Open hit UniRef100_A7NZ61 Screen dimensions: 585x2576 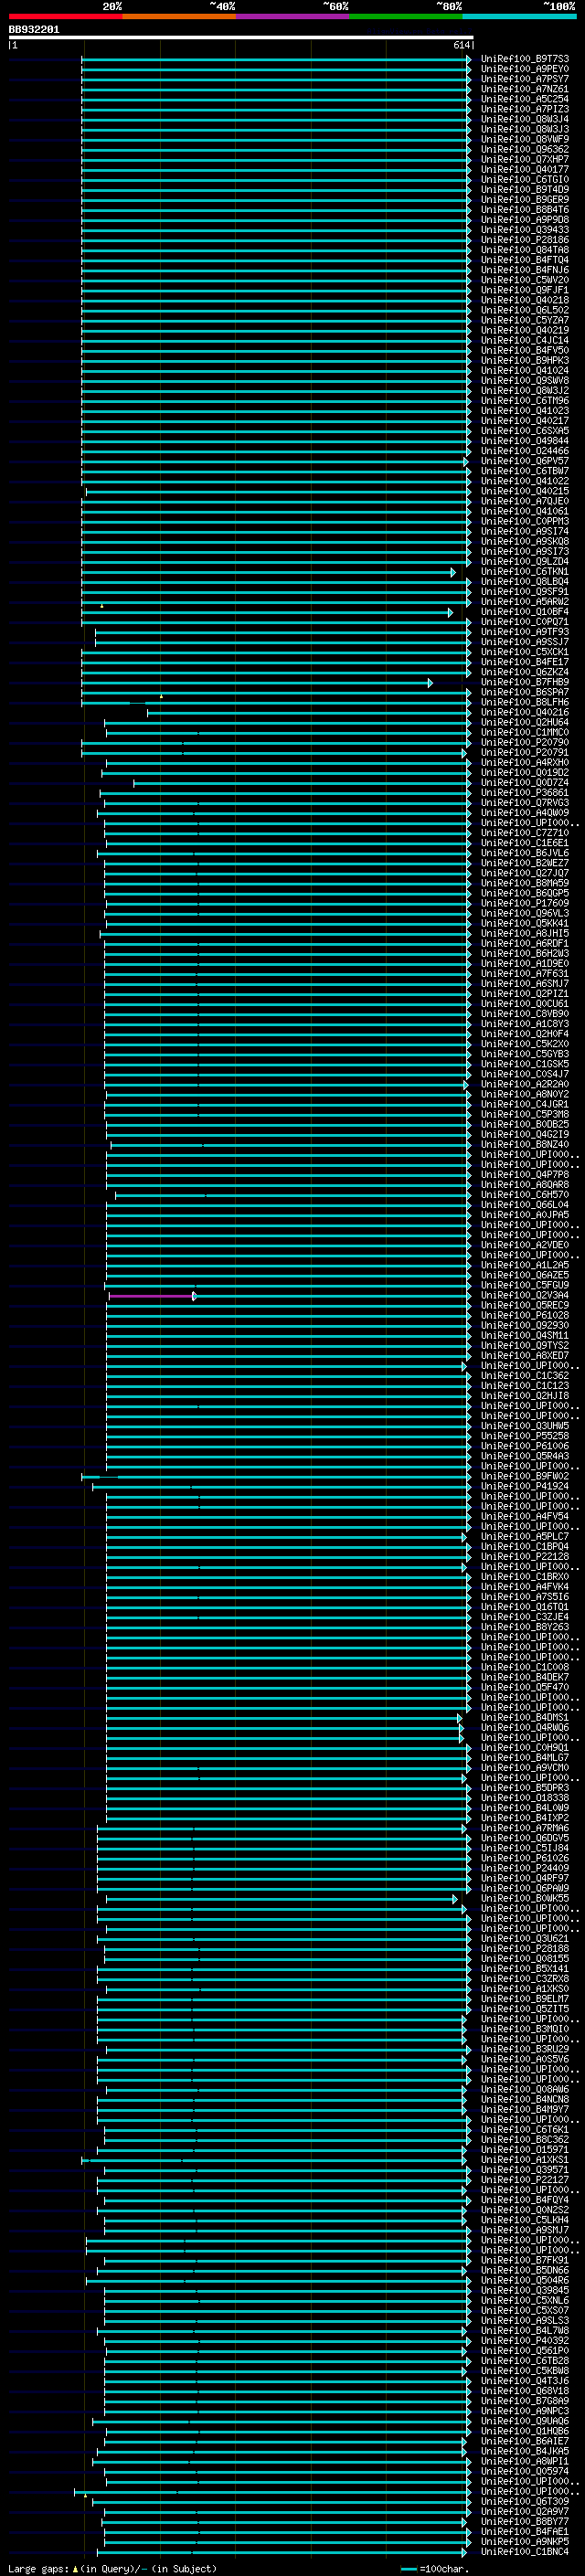[x=524, y=89]
